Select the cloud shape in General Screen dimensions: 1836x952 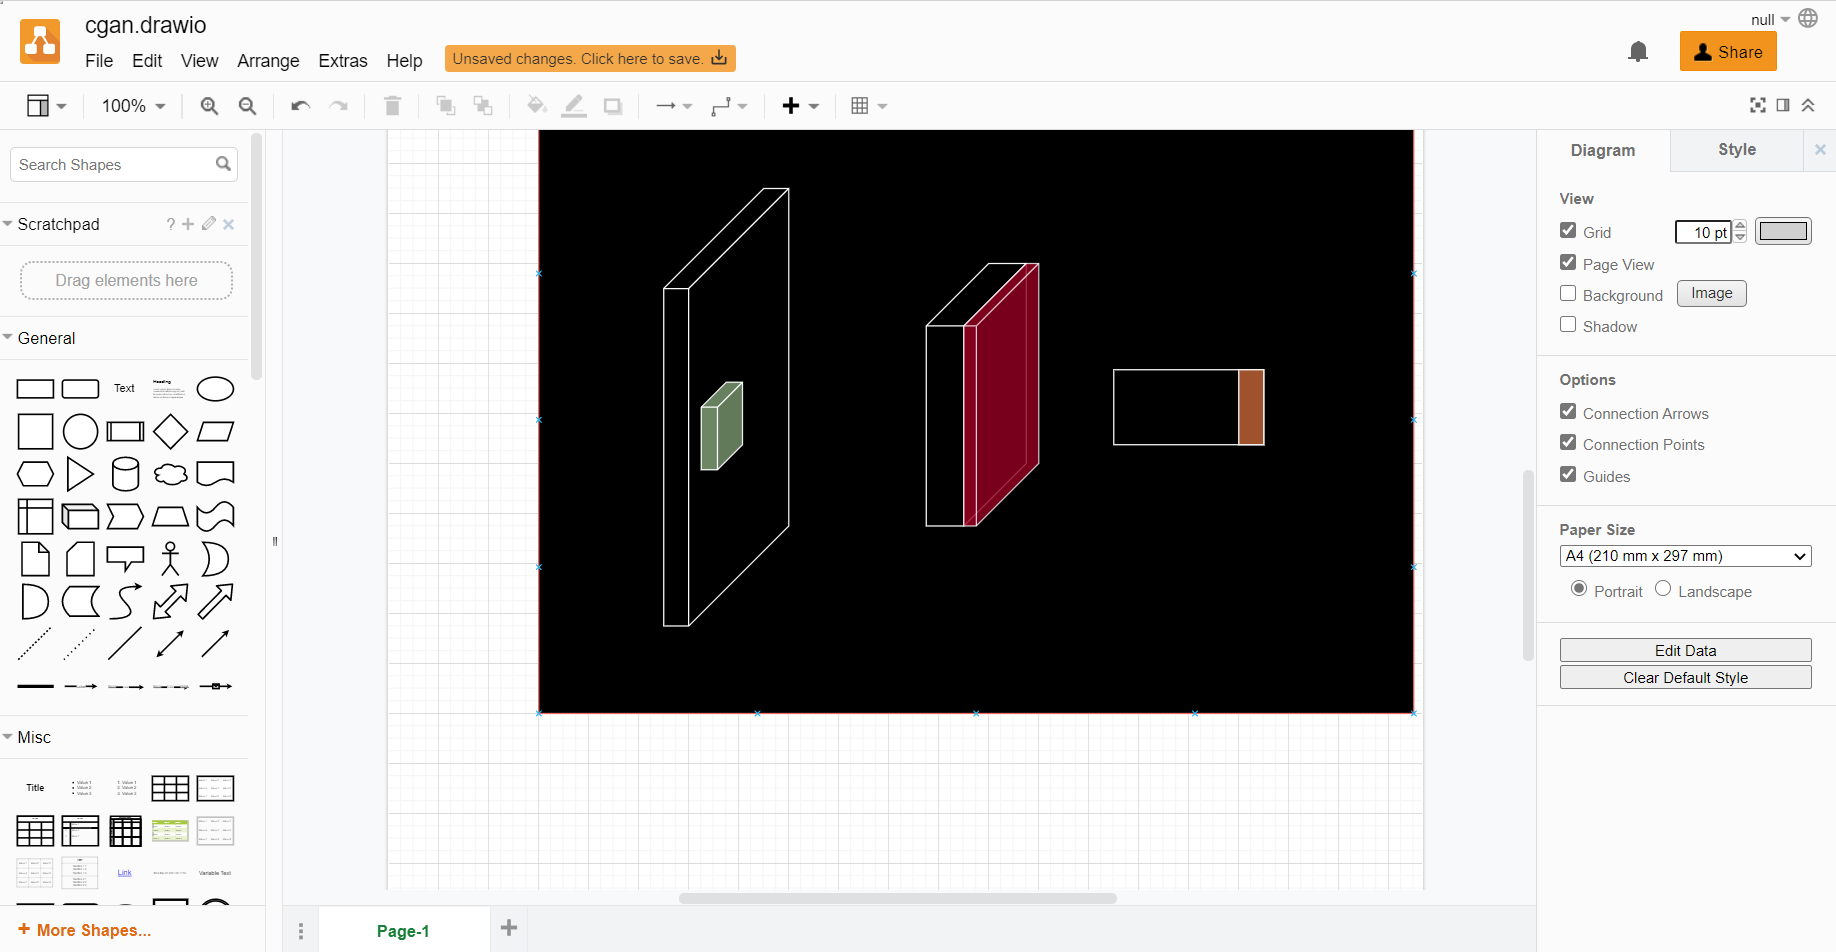170,474
